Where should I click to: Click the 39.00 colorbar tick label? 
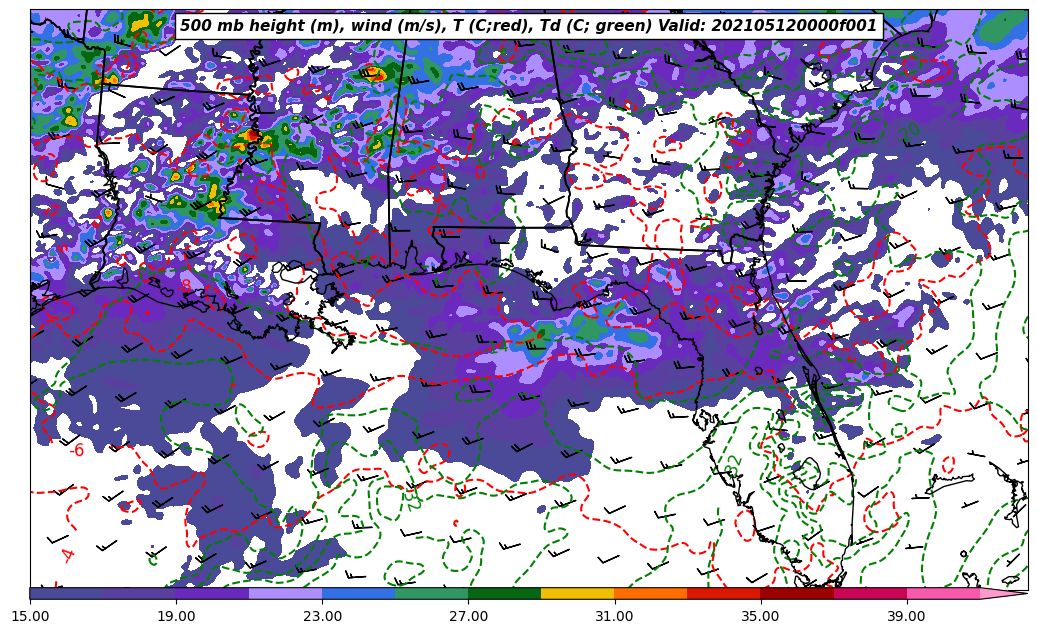click(906, 617)
